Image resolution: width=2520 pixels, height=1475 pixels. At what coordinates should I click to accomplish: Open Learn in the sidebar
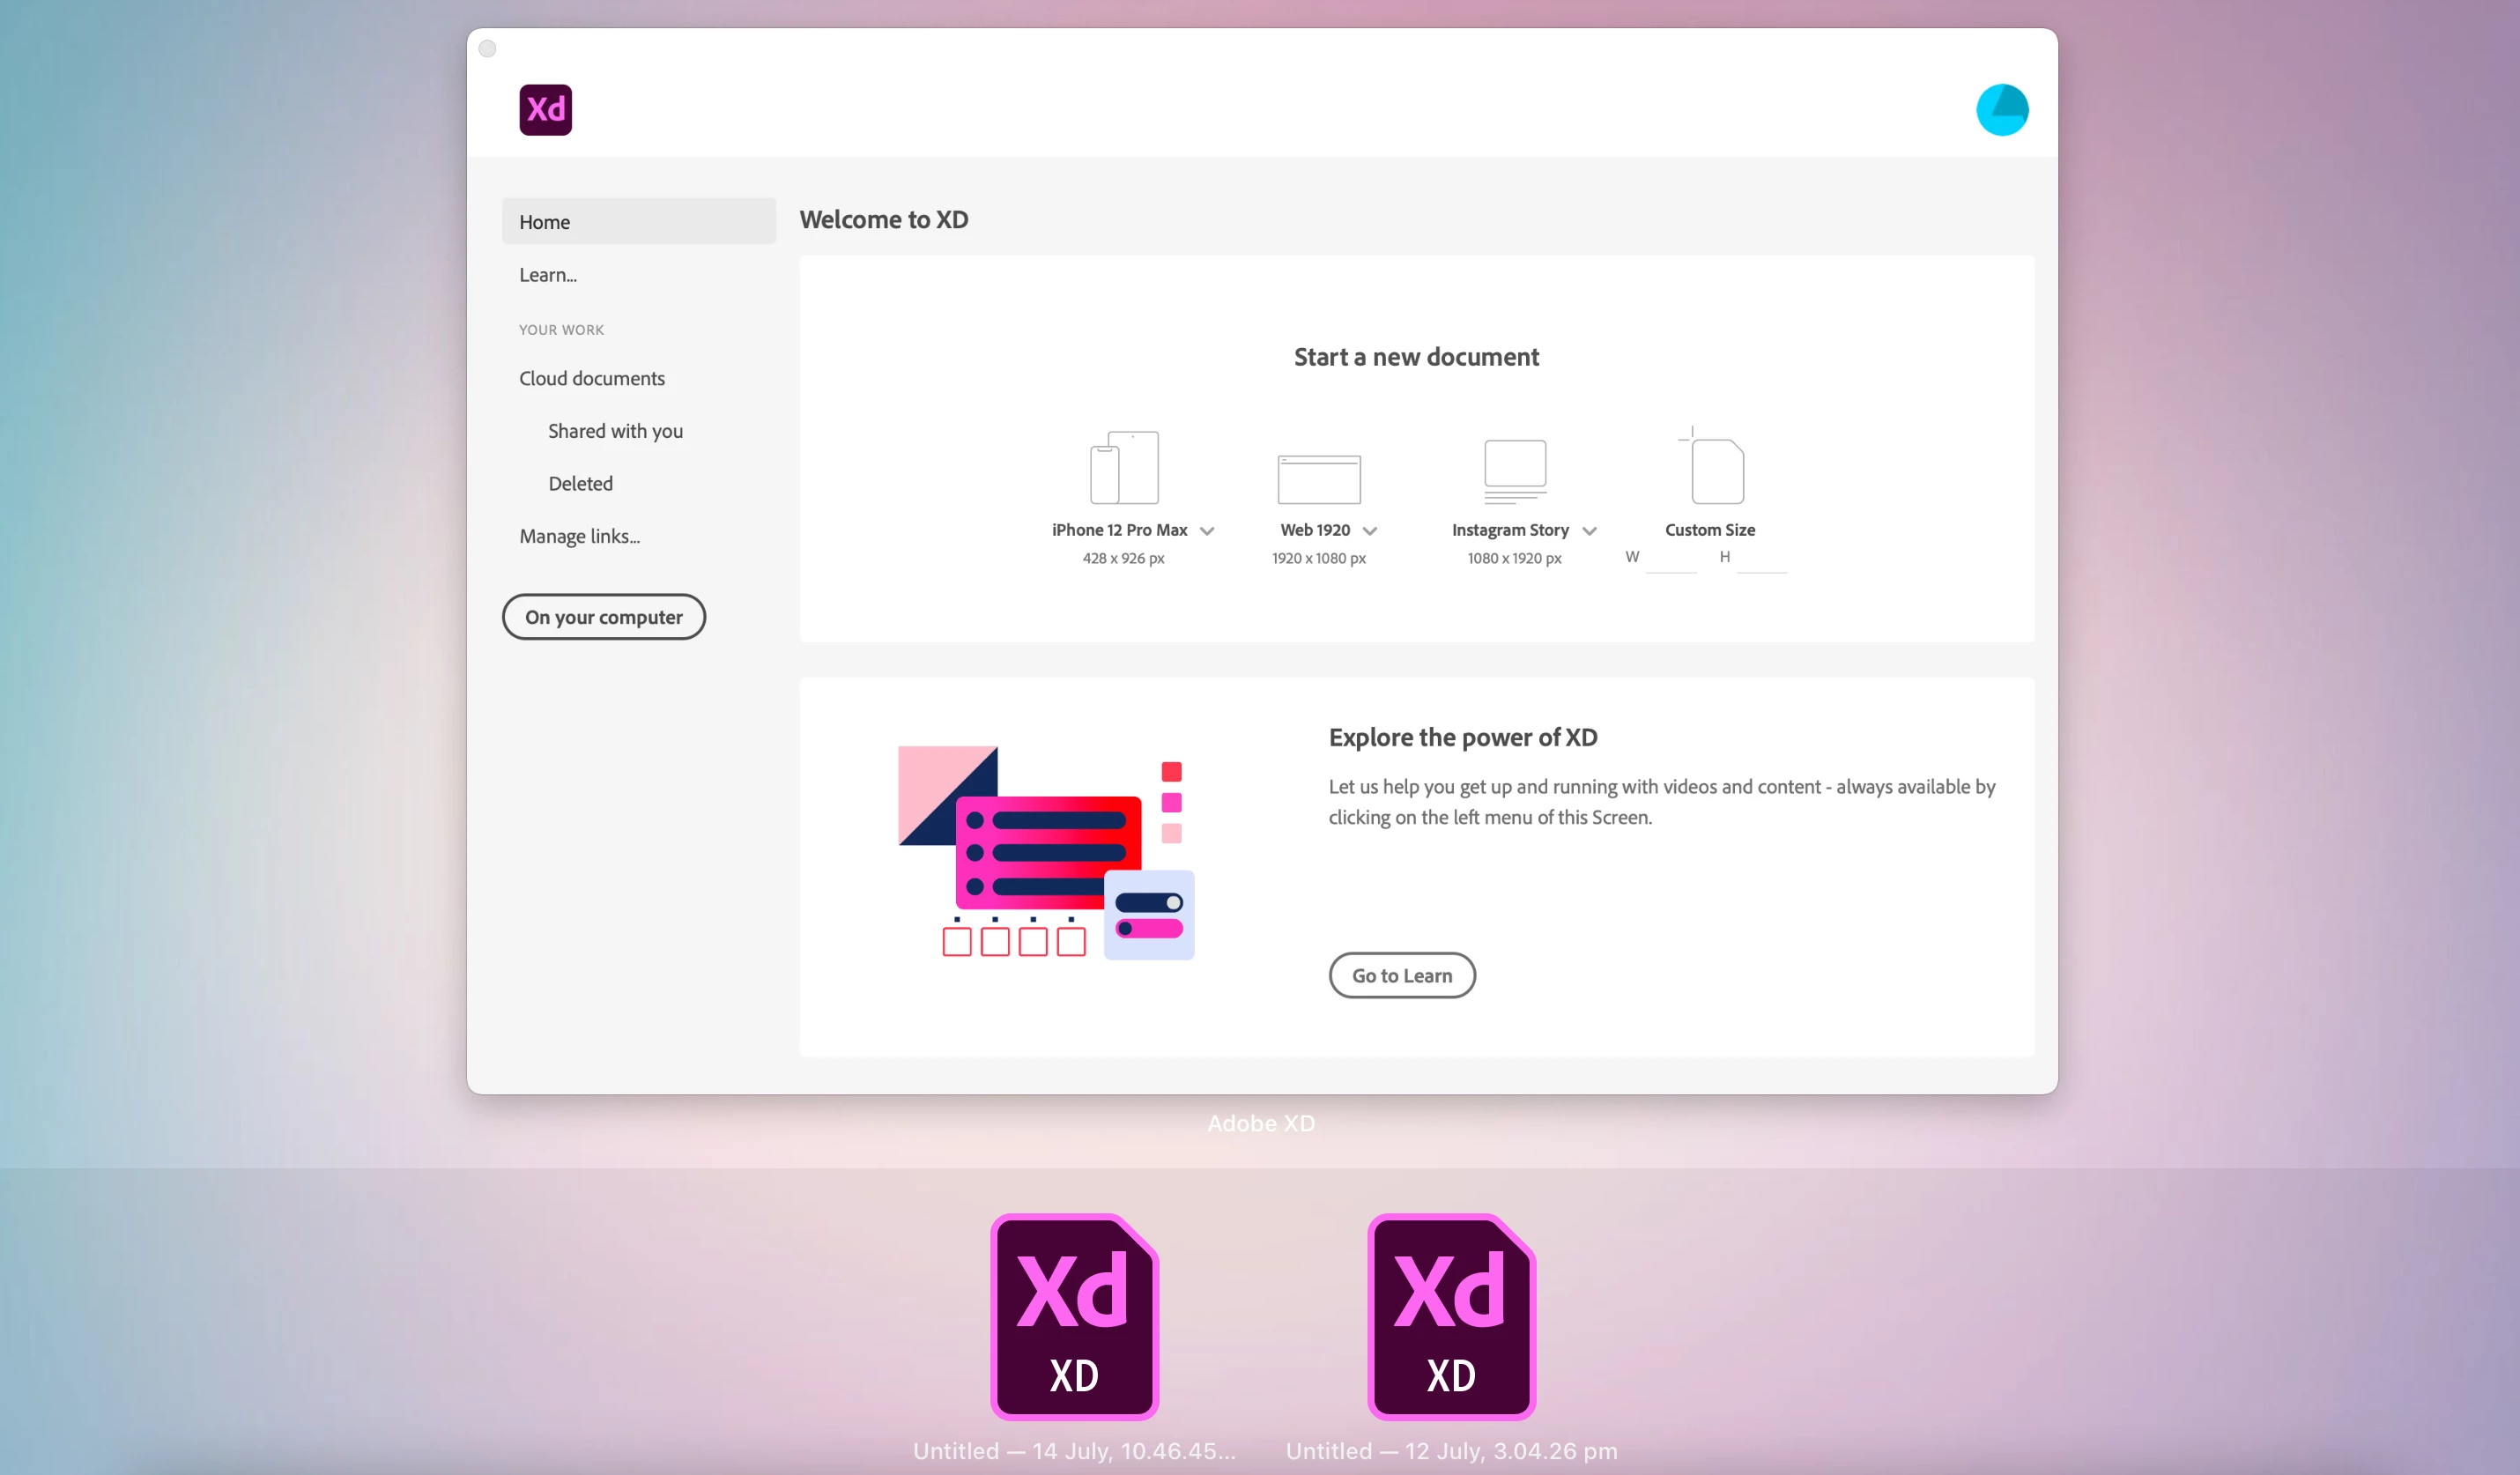click(x=548, y=275)
